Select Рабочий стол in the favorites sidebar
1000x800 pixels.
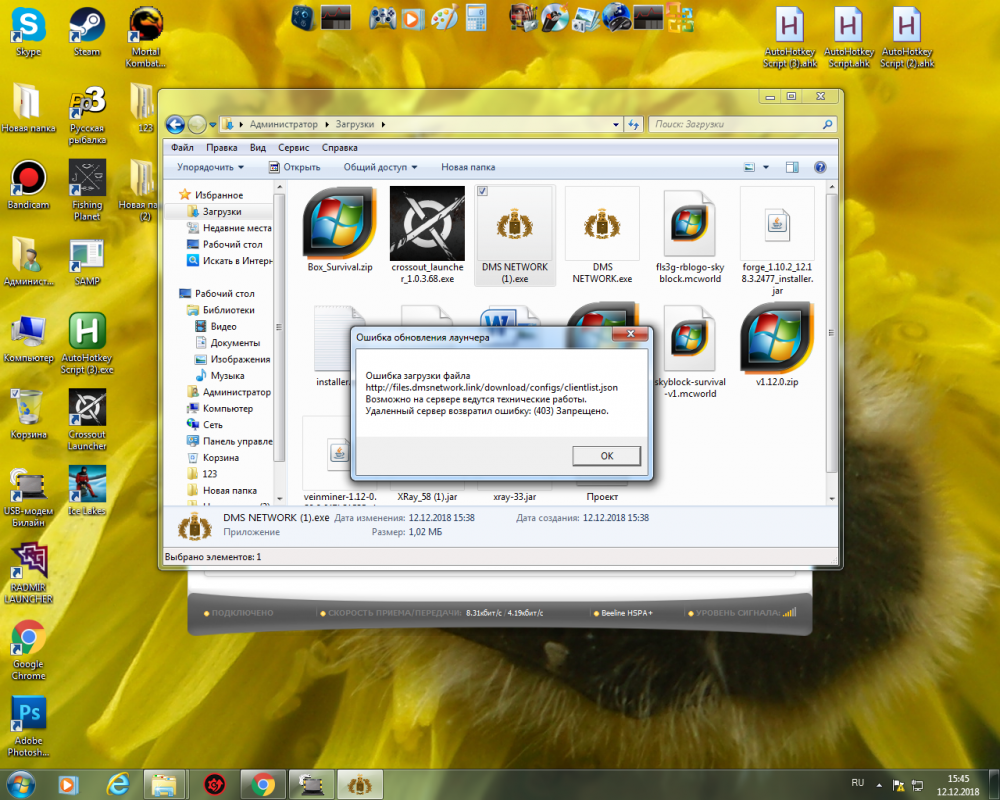tap(232, 244)
